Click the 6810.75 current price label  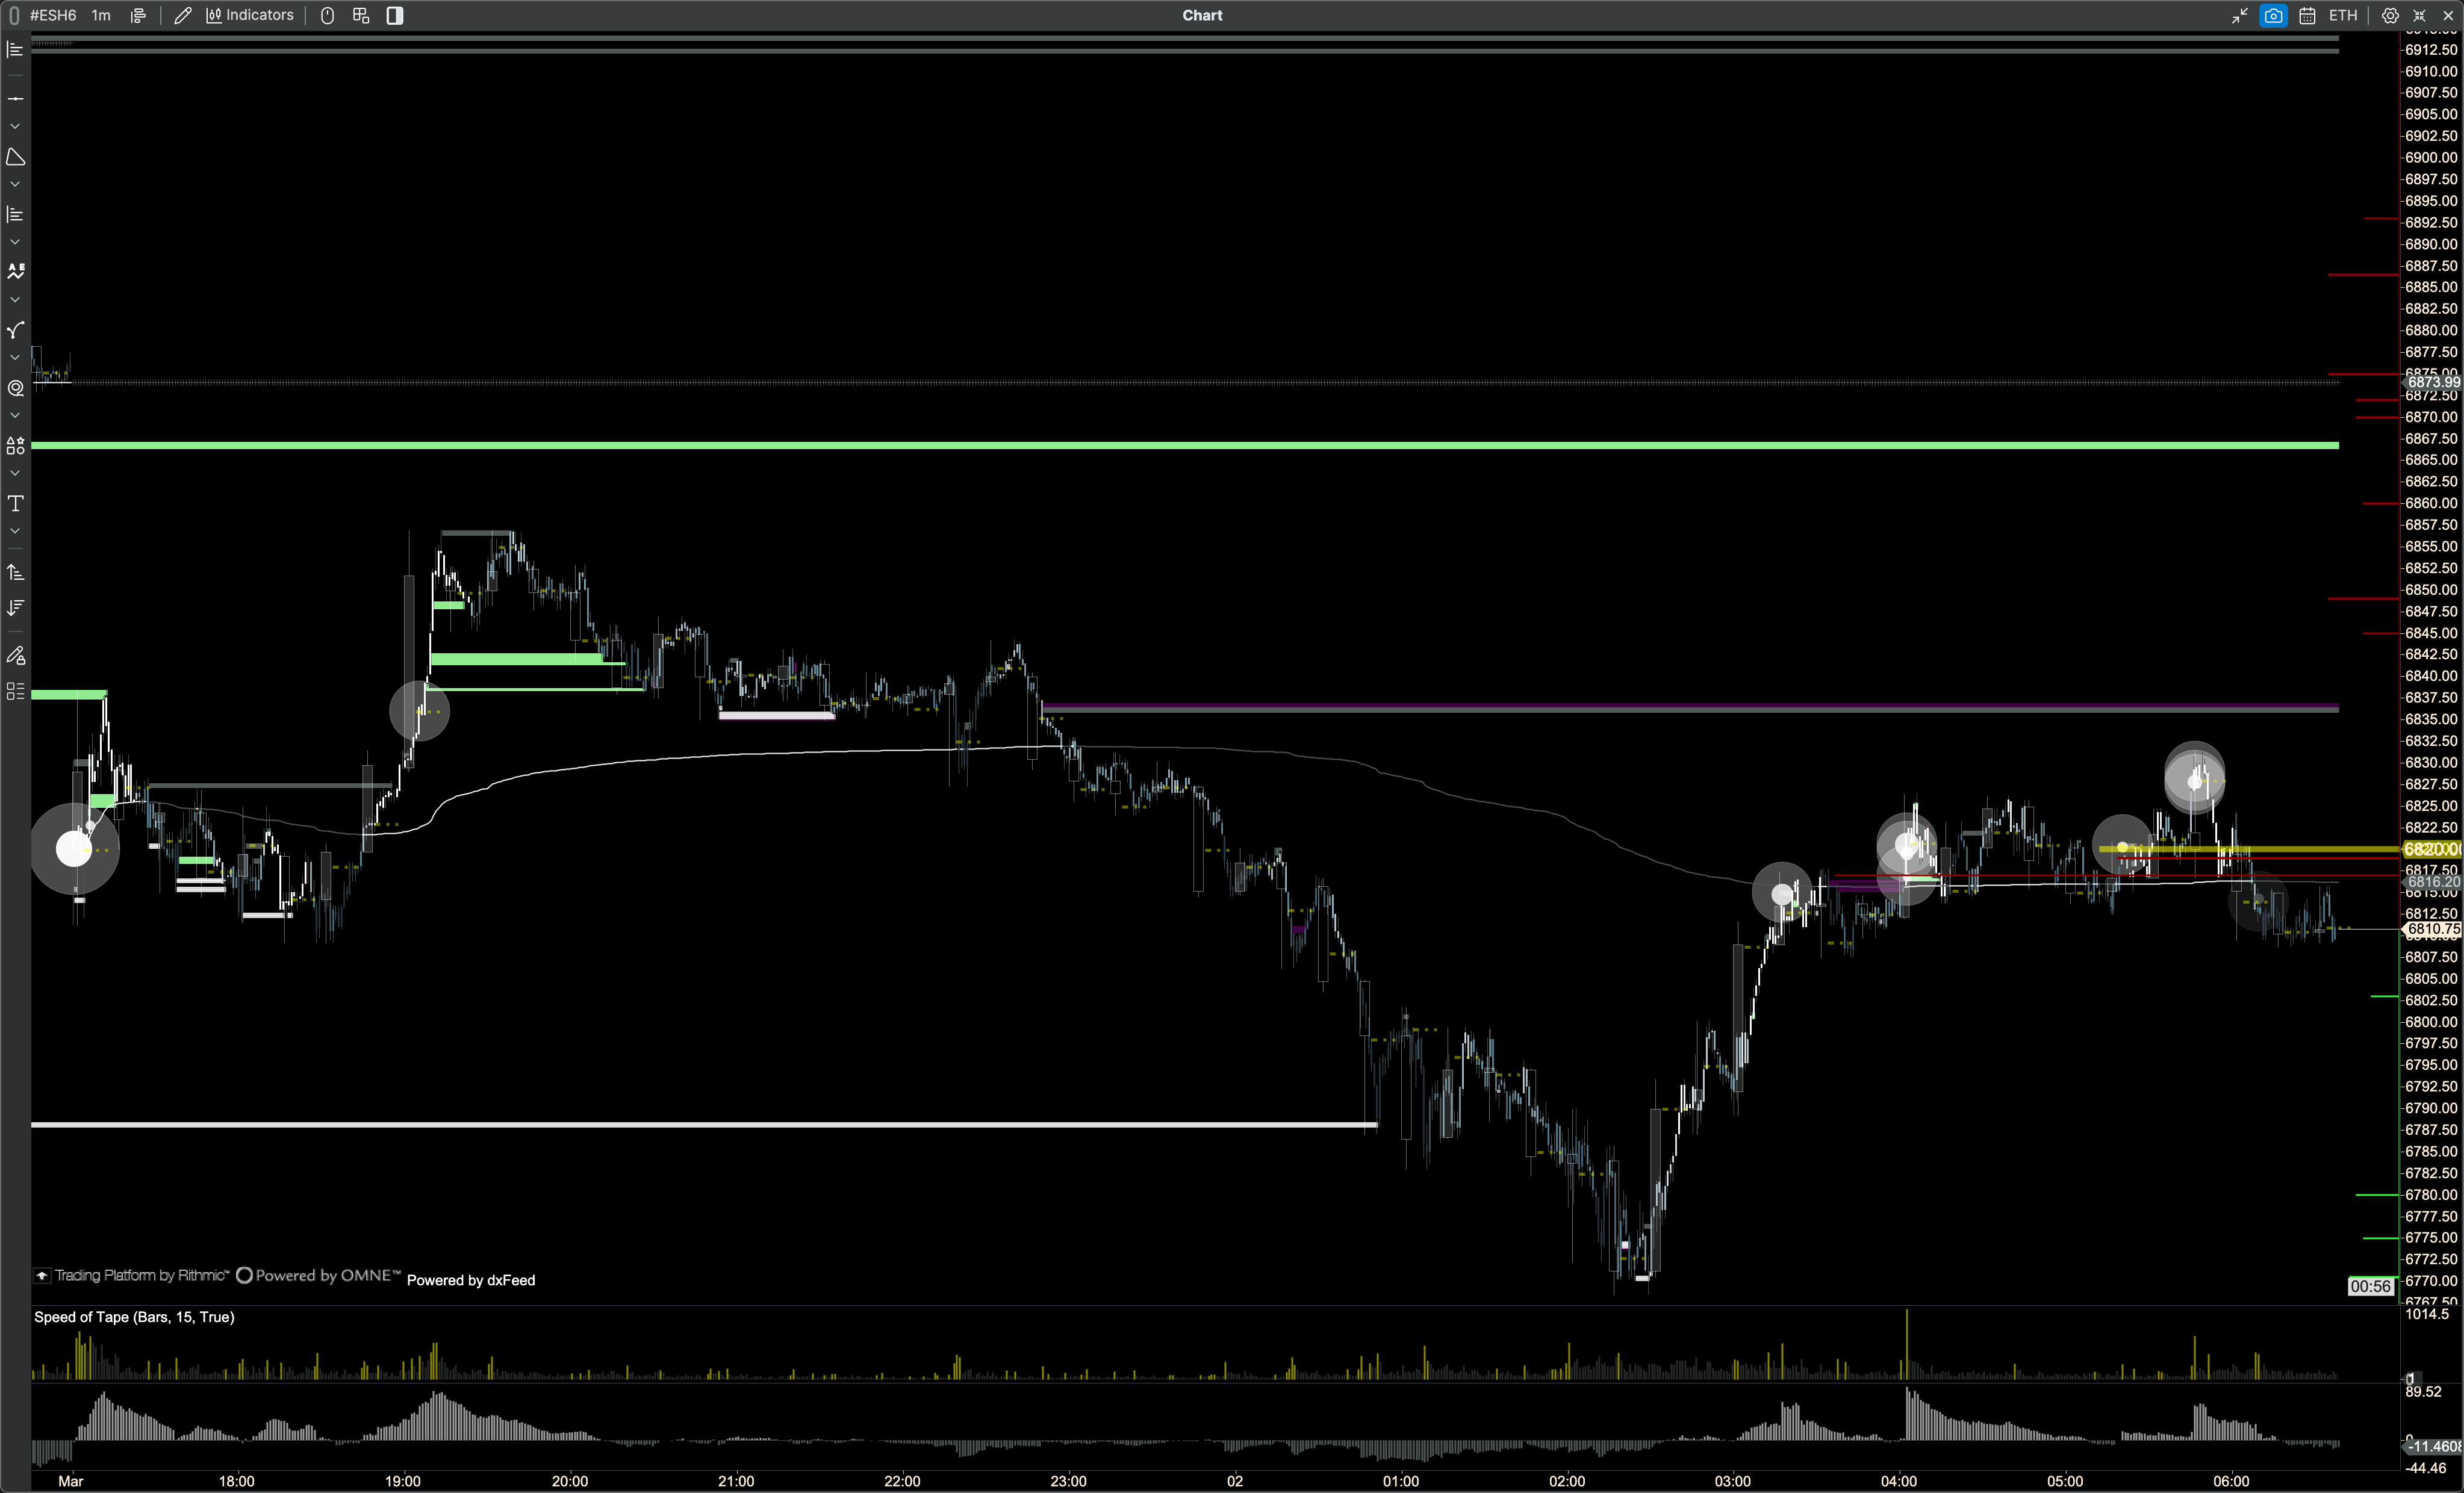point(2432,929)
